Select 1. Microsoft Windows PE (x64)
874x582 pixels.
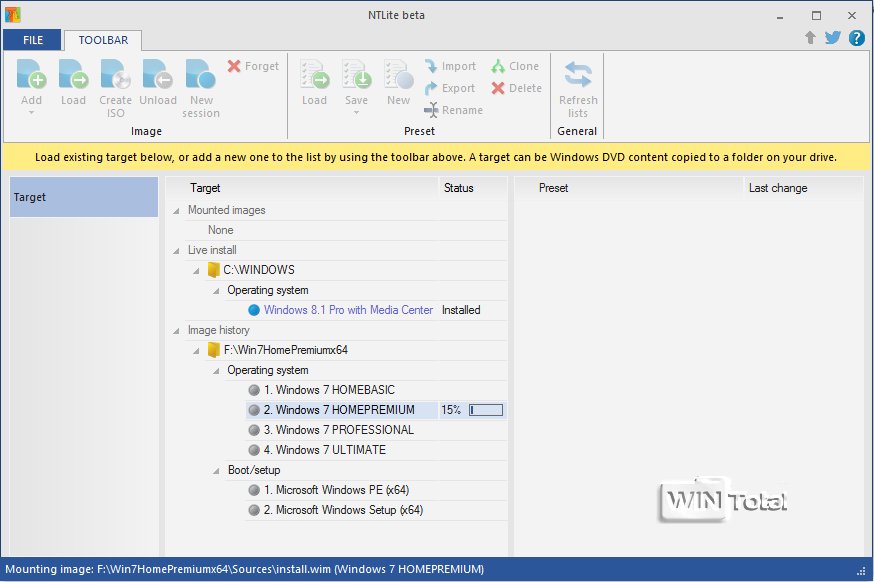click(337, 490)
